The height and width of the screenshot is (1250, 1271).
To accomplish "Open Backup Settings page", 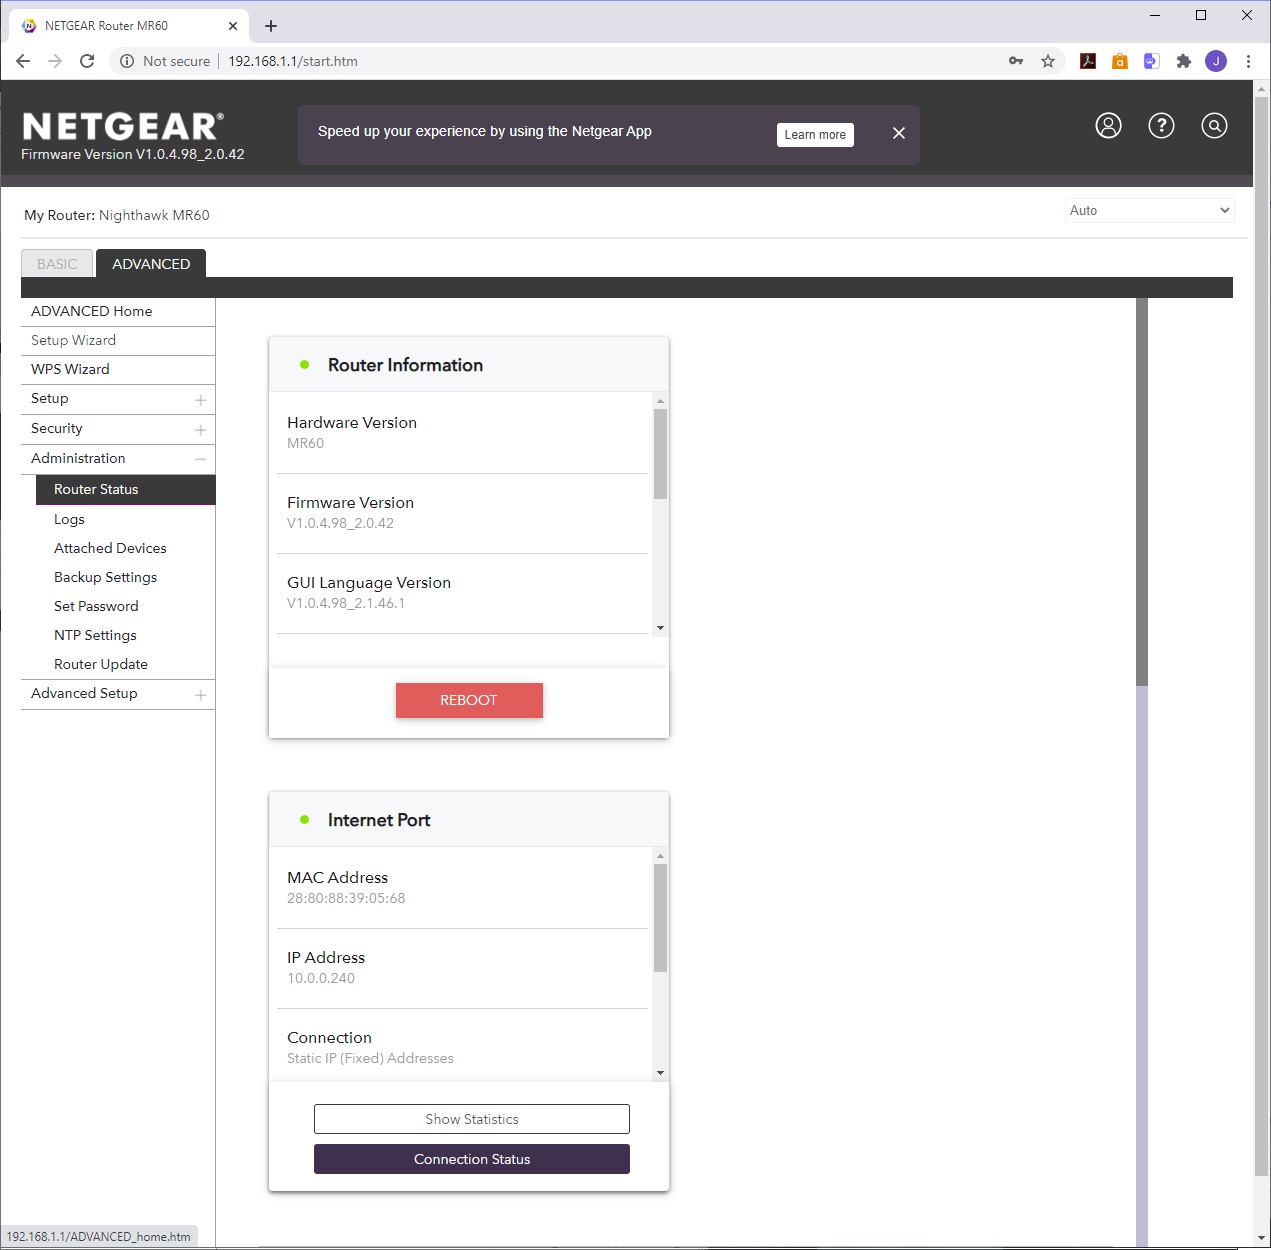I will (105, 577).
